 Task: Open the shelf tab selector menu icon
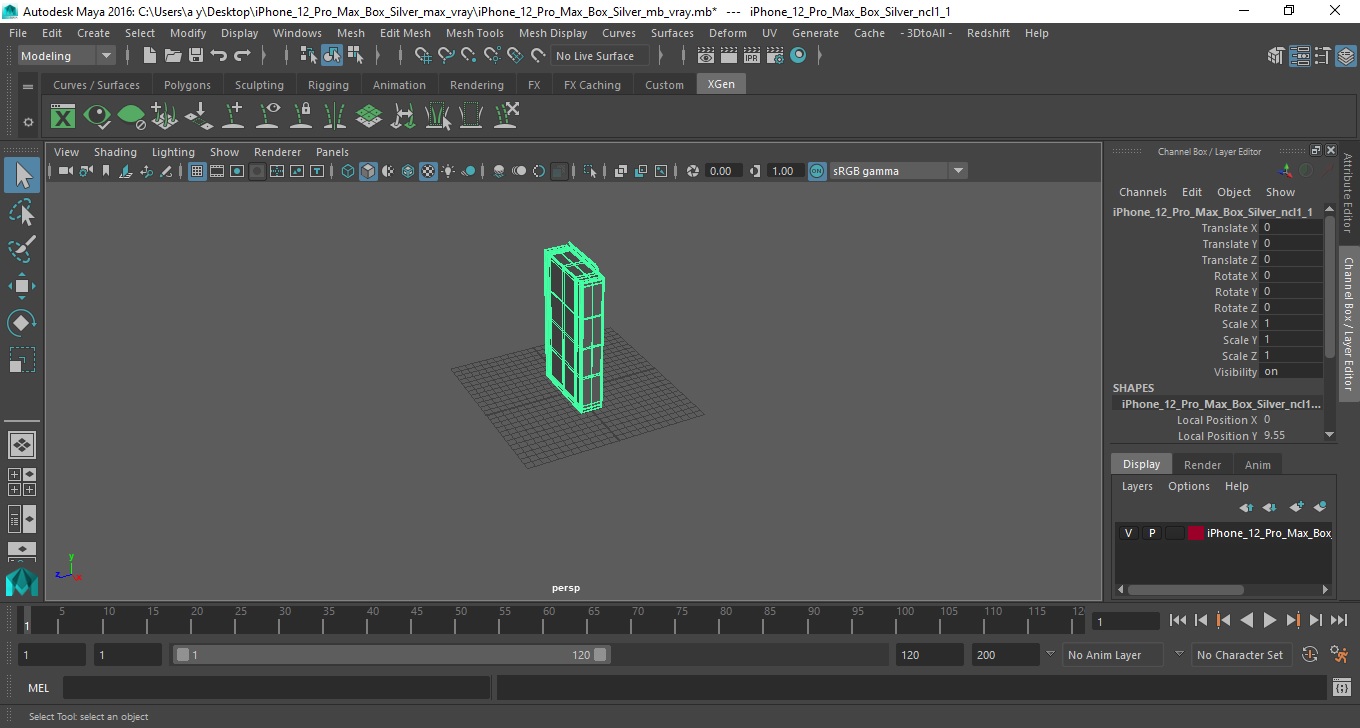(x=28, y=86)
